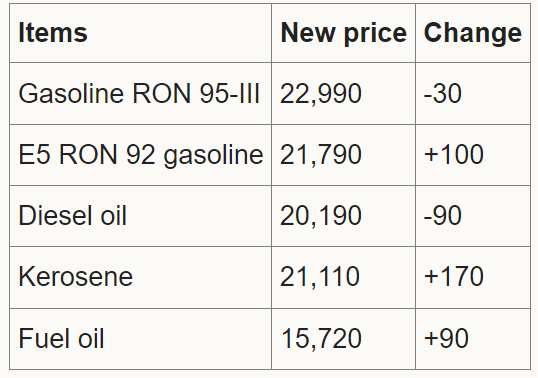This screenshot has width=538, height=378.
Task: Click the Change column header
Action: pyautogui.click(x=473, y=33)
